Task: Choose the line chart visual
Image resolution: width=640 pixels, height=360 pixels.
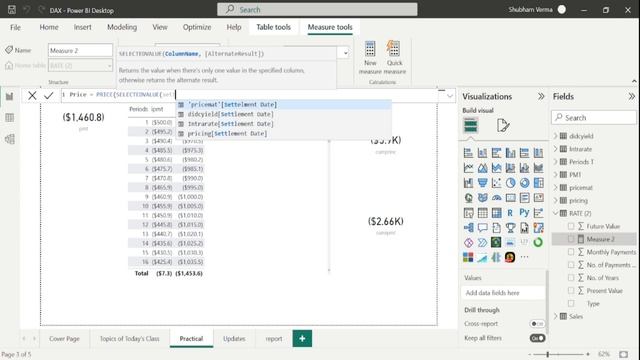Action: pyautogui.click(x=469, y=168)
